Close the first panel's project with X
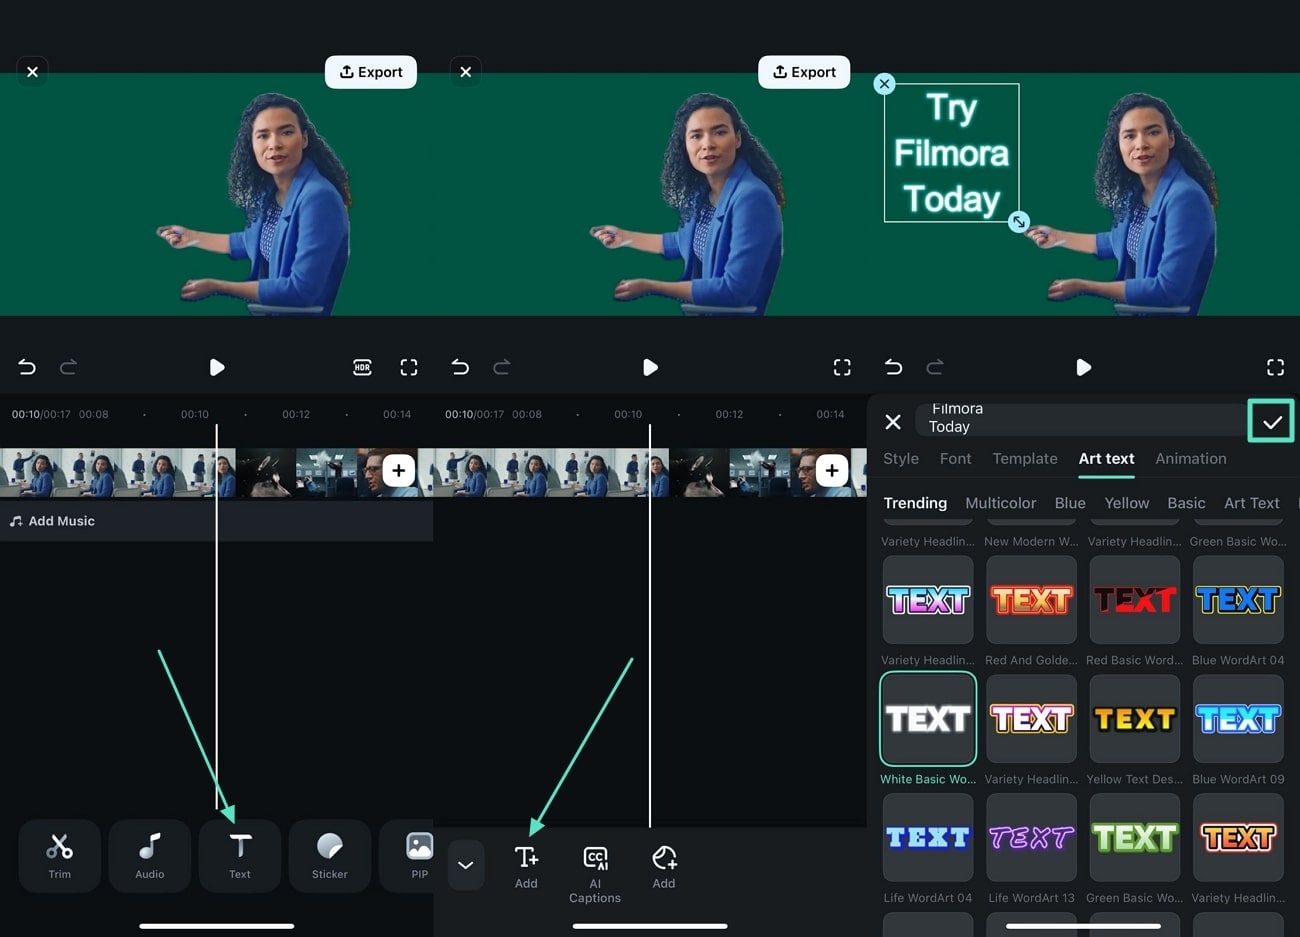Image resolution: width=1300 pixels, height=937 pixels. 33,72
